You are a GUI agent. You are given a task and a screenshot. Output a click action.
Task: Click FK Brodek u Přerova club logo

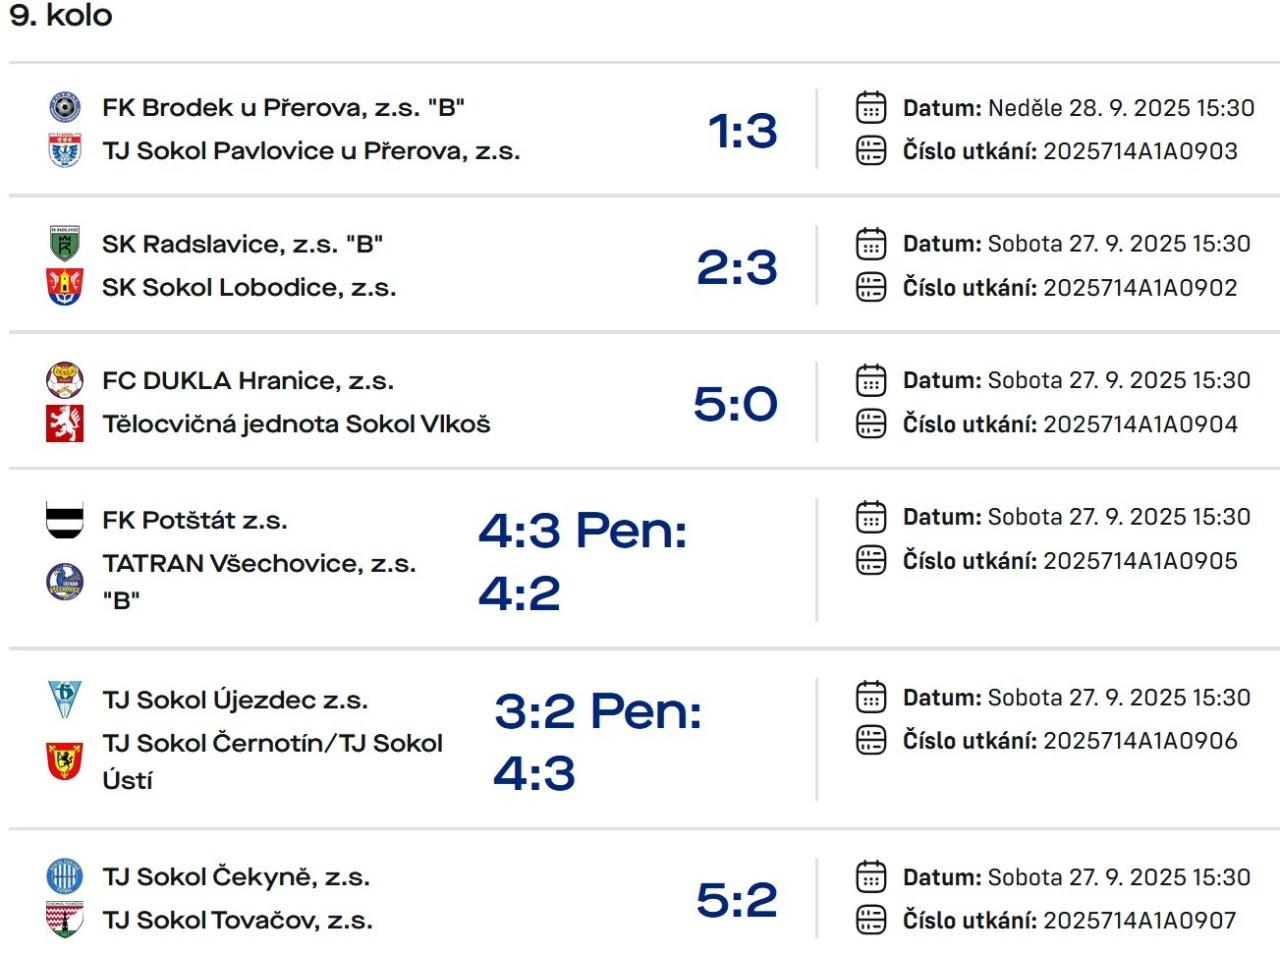click(65, 107)
